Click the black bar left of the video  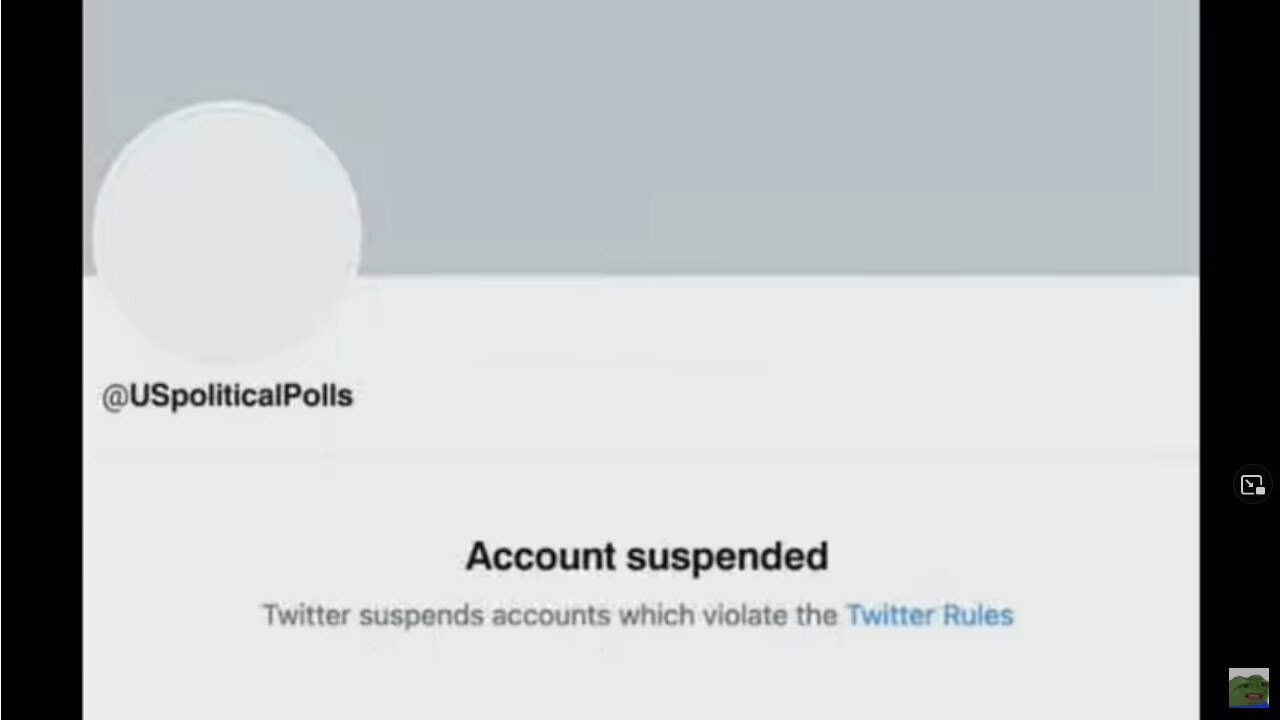click(41, 360)
